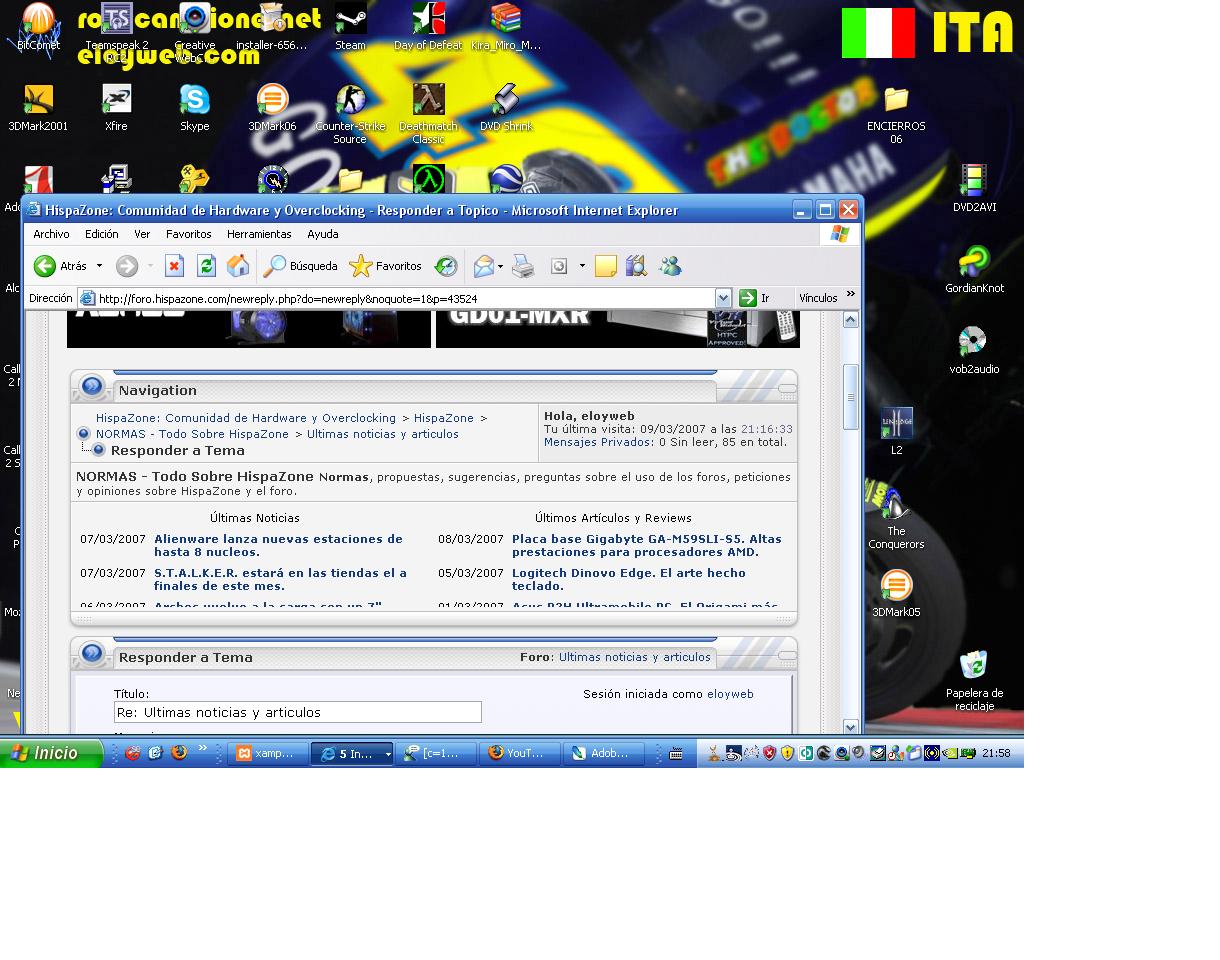Click the History clock toolbar icon
The height and width of the screenshot is (960, 1220).
click(x=446, y=266)
